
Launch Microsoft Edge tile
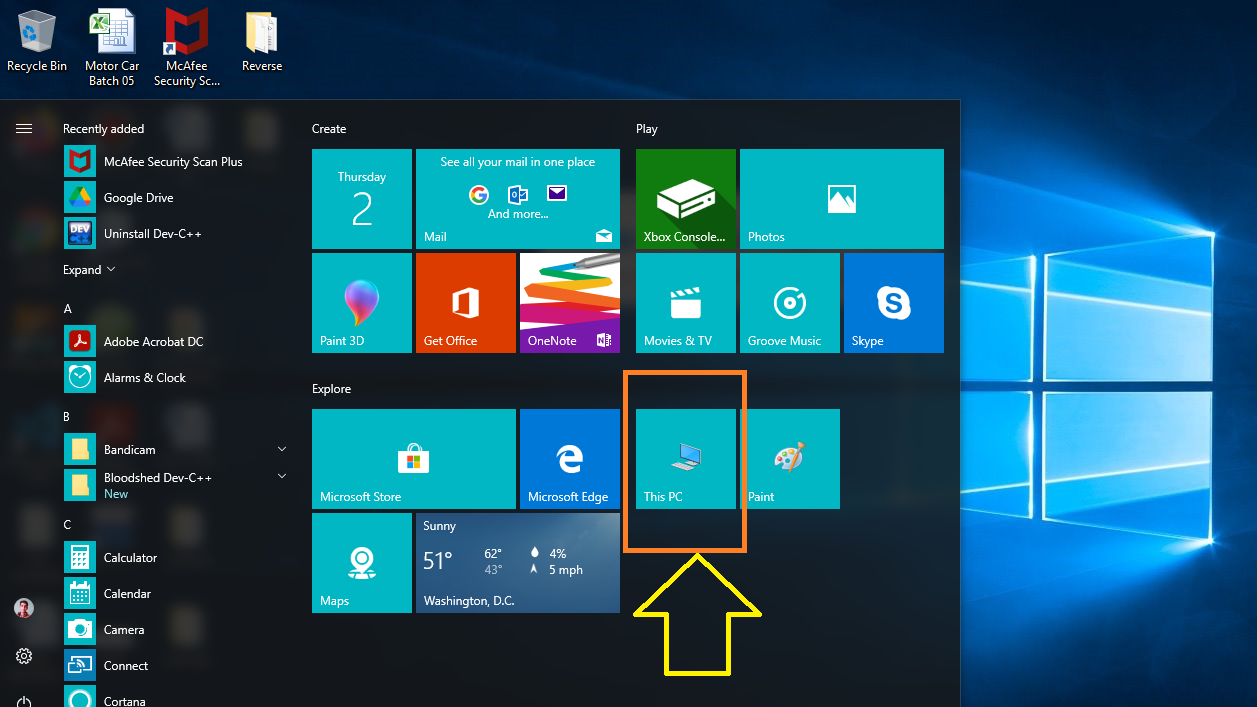tap(570, 459)
